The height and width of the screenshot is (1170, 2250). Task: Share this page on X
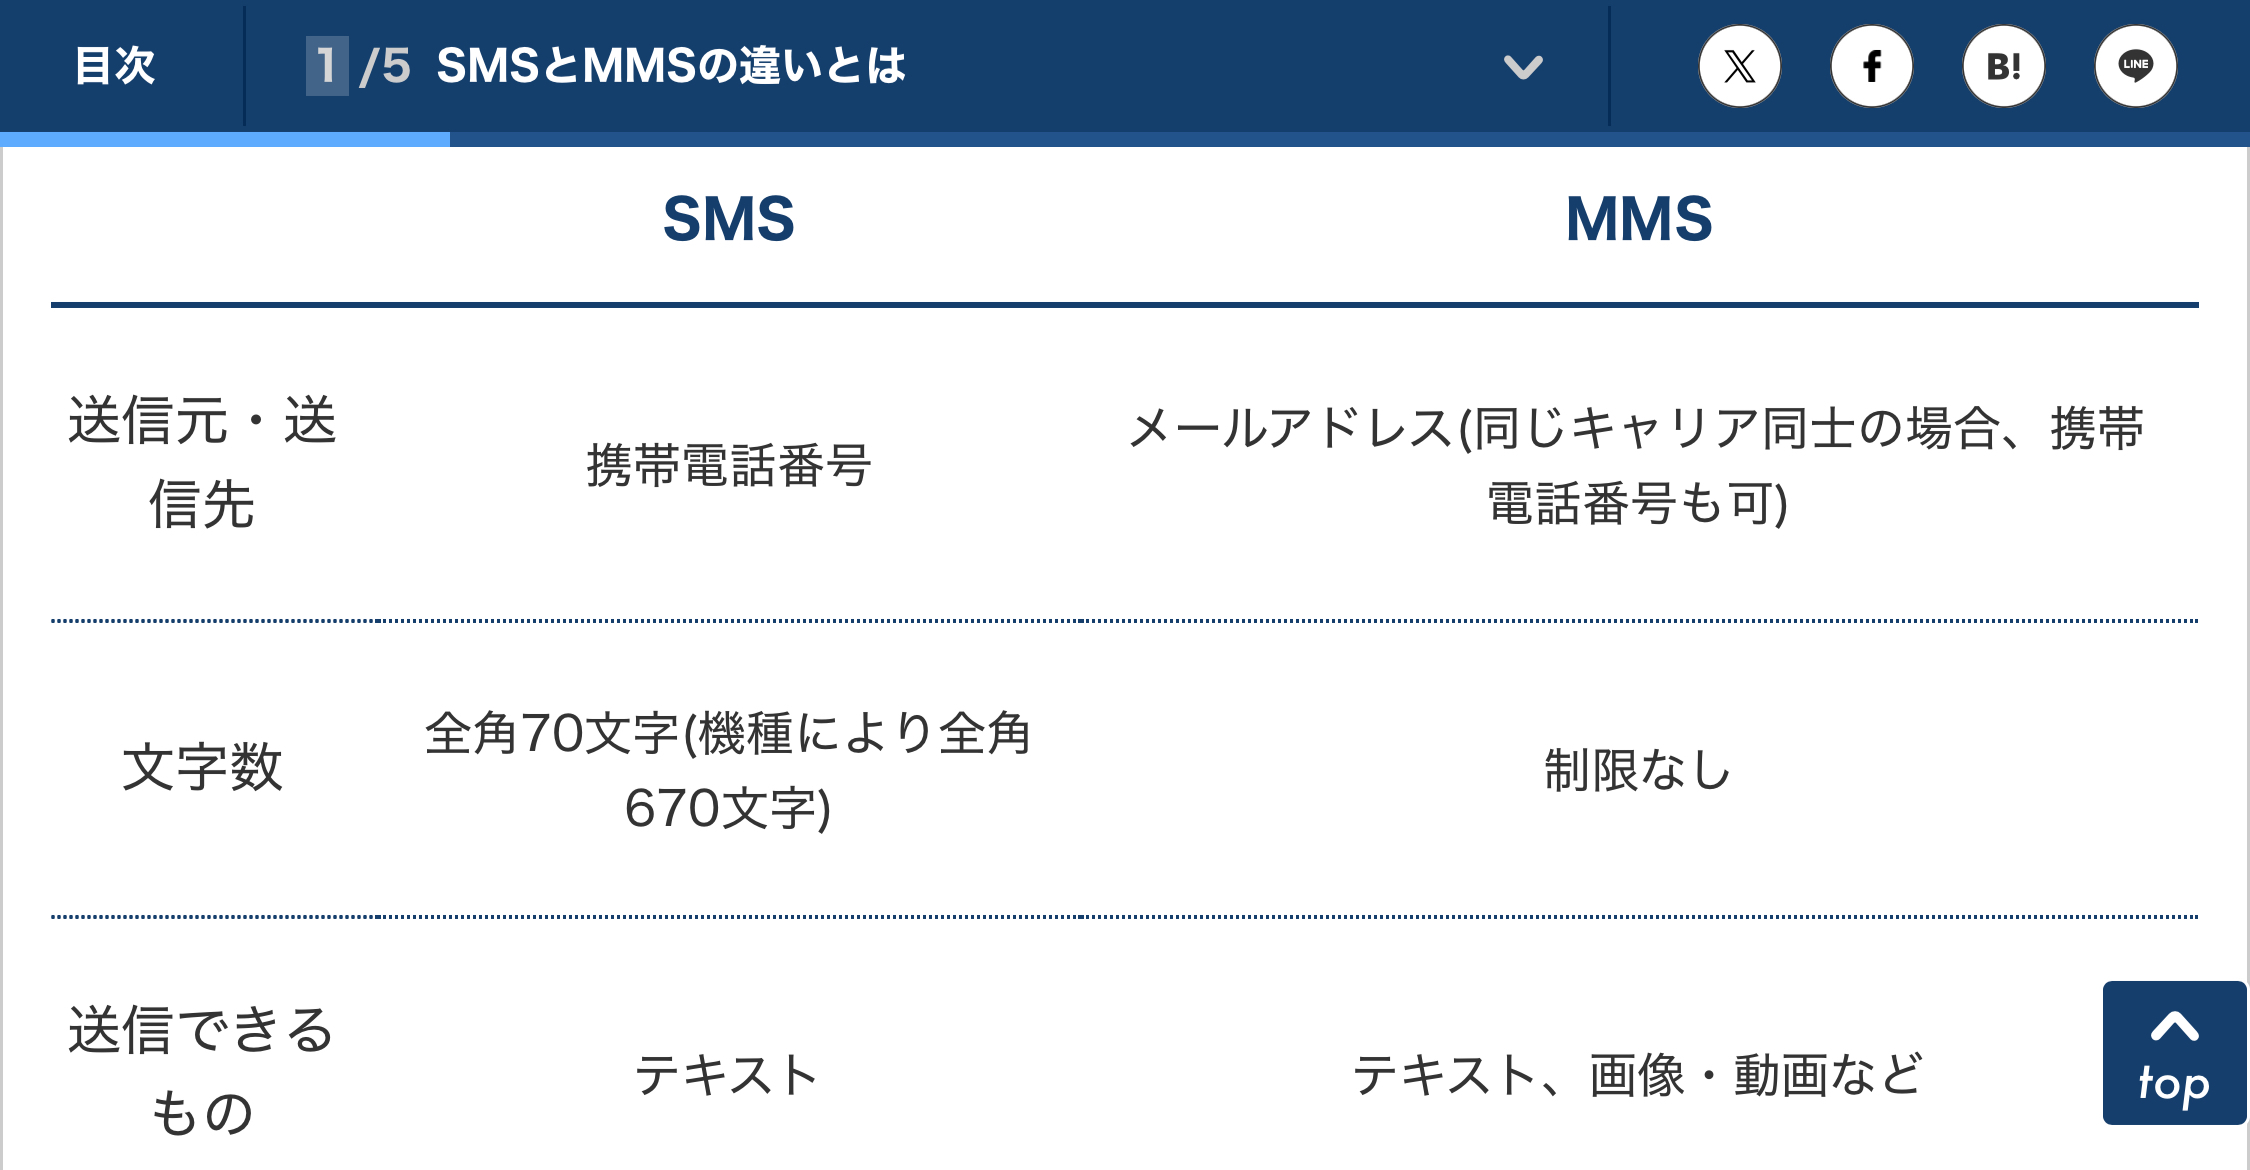1739,67
